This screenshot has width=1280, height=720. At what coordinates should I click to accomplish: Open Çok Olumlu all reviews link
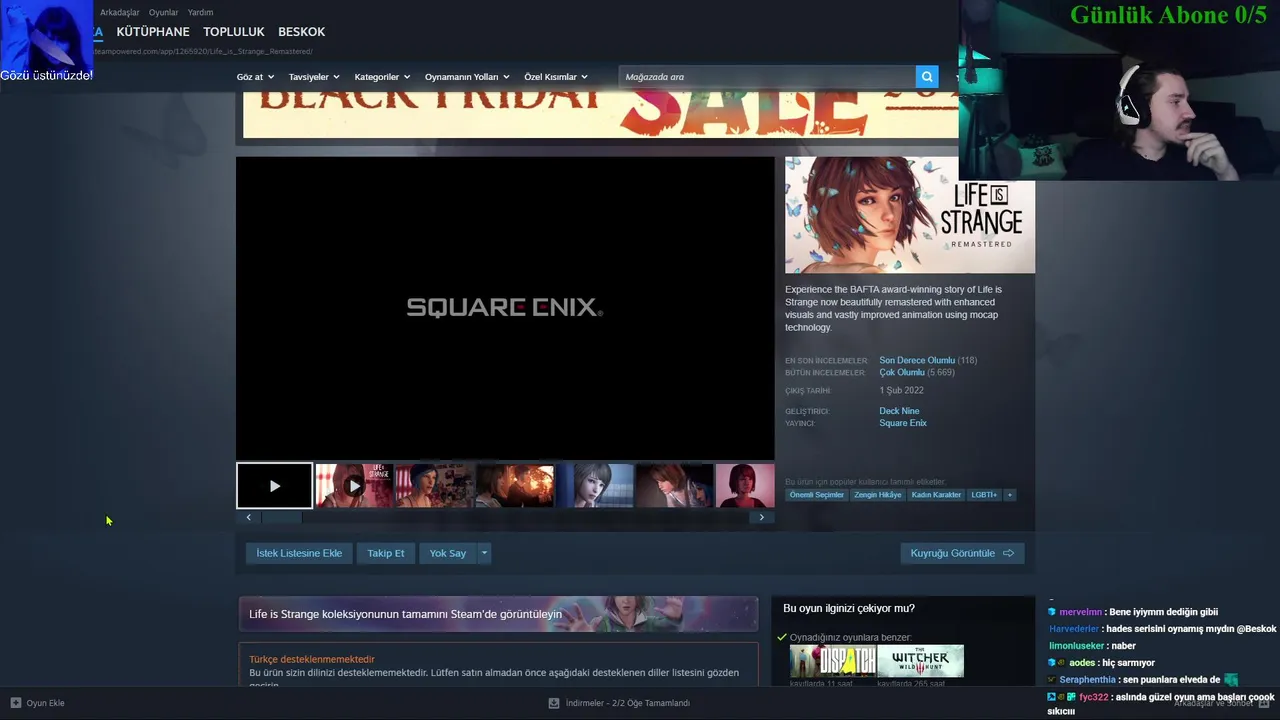pos(902,372)
